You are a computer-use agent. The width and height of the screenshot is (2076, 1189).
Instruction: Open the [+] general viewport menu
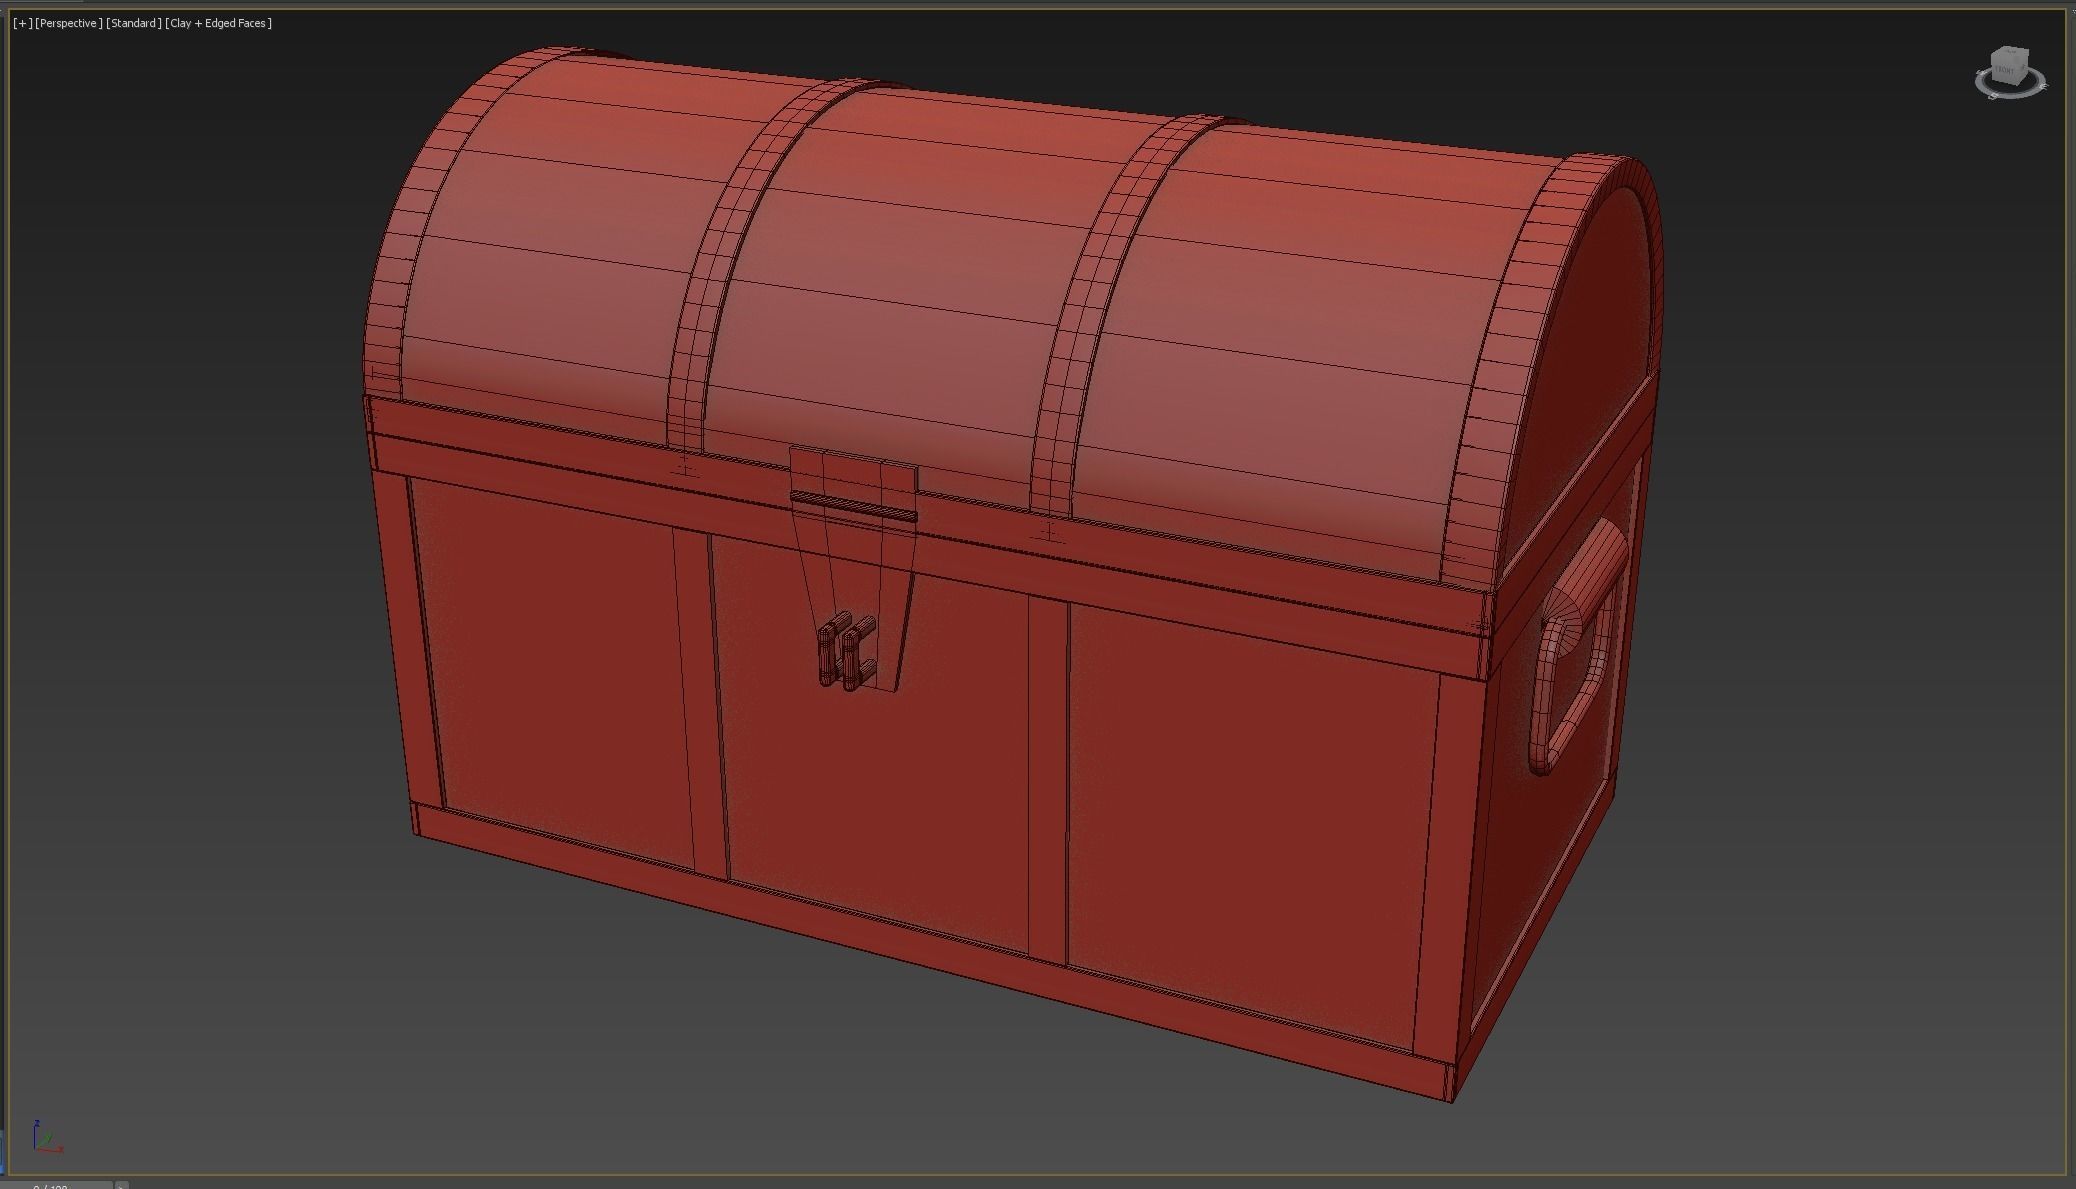22,23
